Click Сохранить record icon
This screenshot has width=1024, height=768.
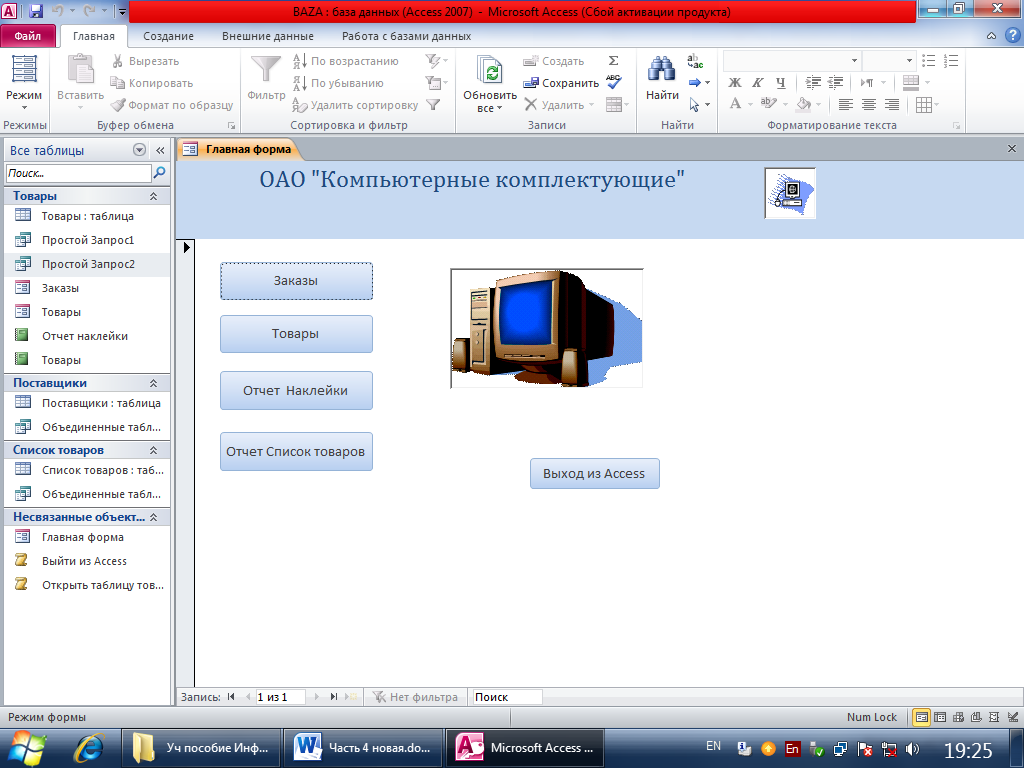(x=561, y=83)
